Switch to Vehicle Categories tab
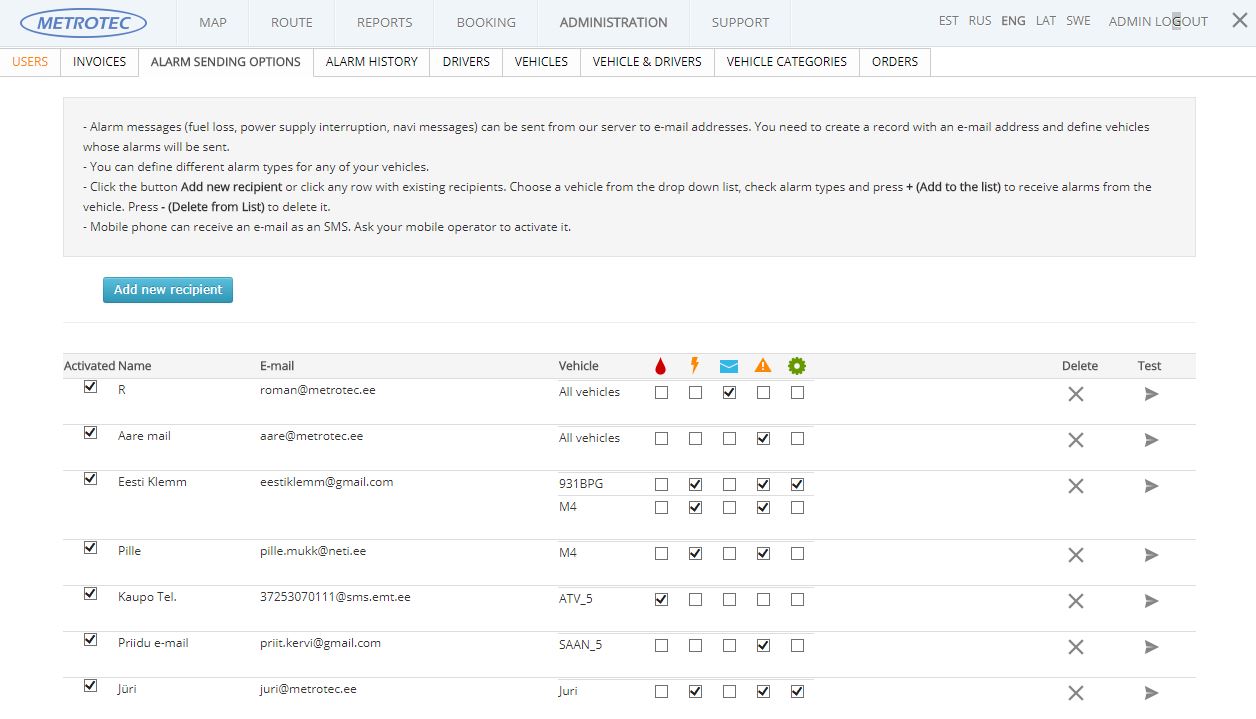This screenshot has height=719, width=1256. 786,62
